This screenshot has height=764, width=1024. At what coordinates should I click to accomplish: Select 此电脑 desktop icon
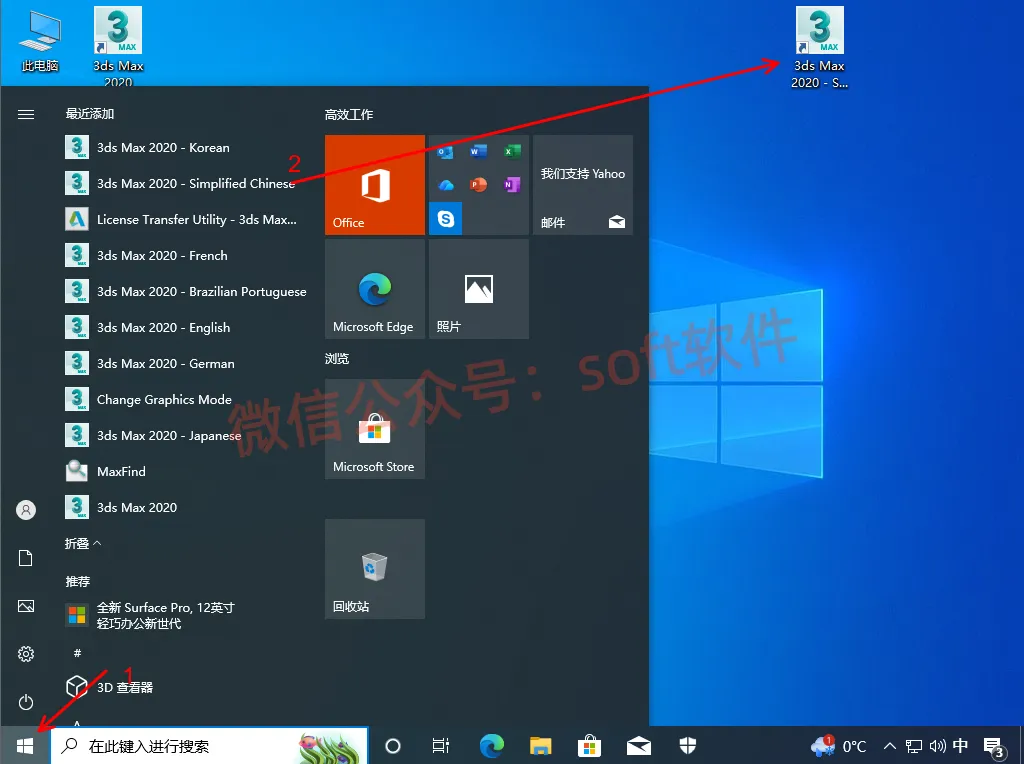pos(40,40)
